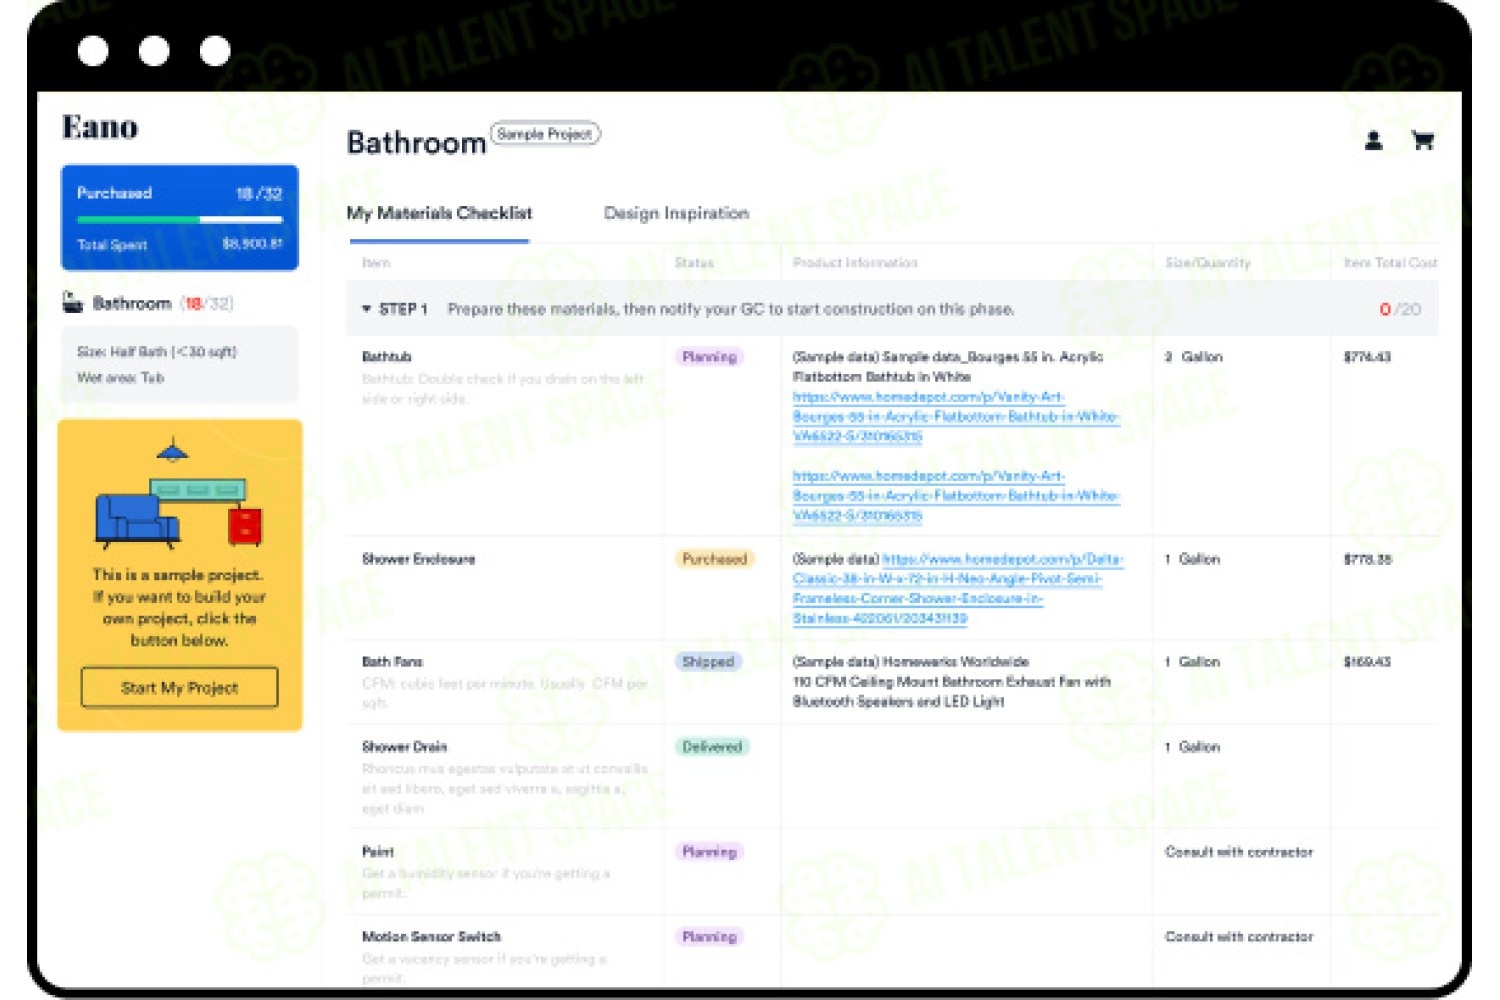Click Consult with contractor for Motion Sensor Switch

click(1239, 937)
